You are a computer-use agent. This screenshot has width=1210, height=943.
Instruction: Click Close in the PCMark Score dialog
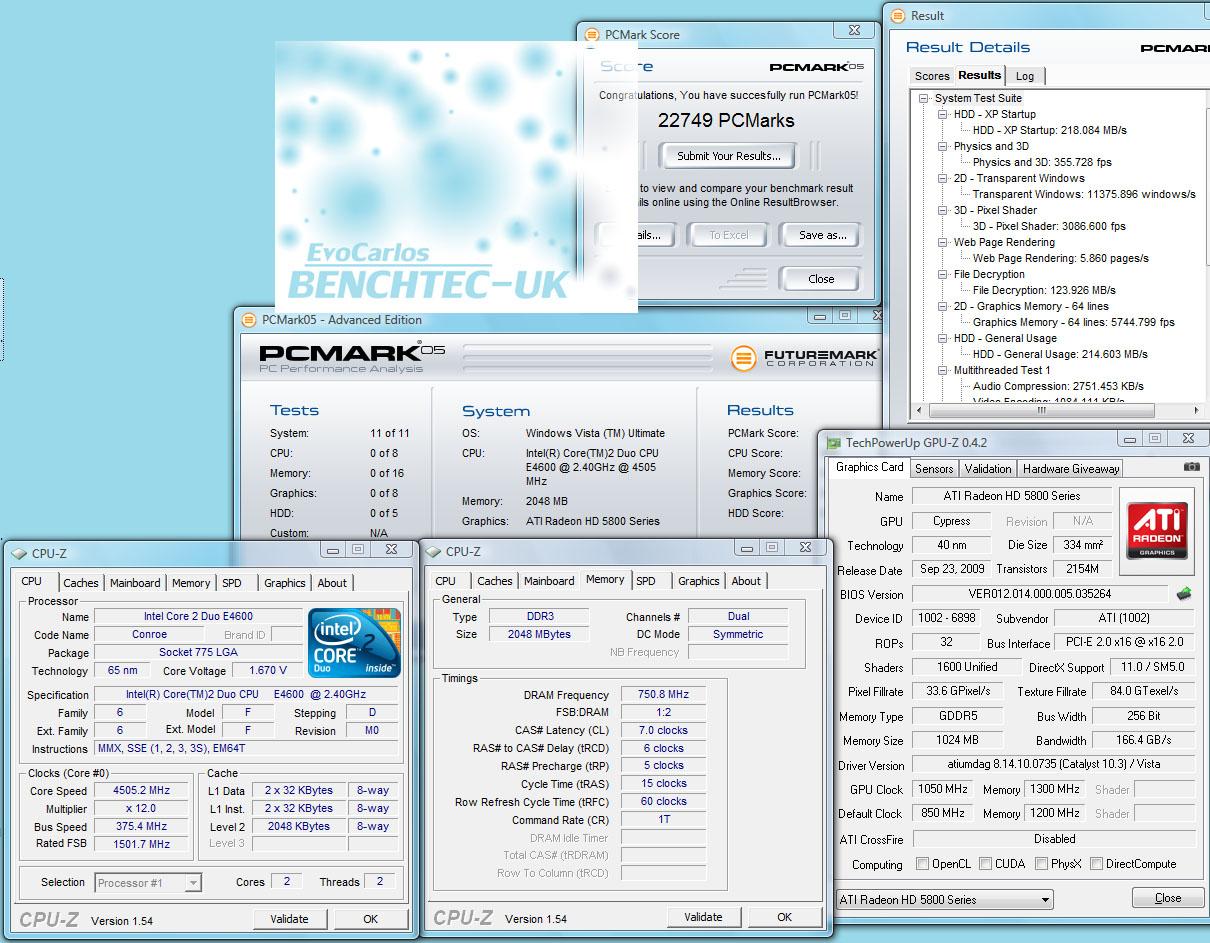click(821, 279)
